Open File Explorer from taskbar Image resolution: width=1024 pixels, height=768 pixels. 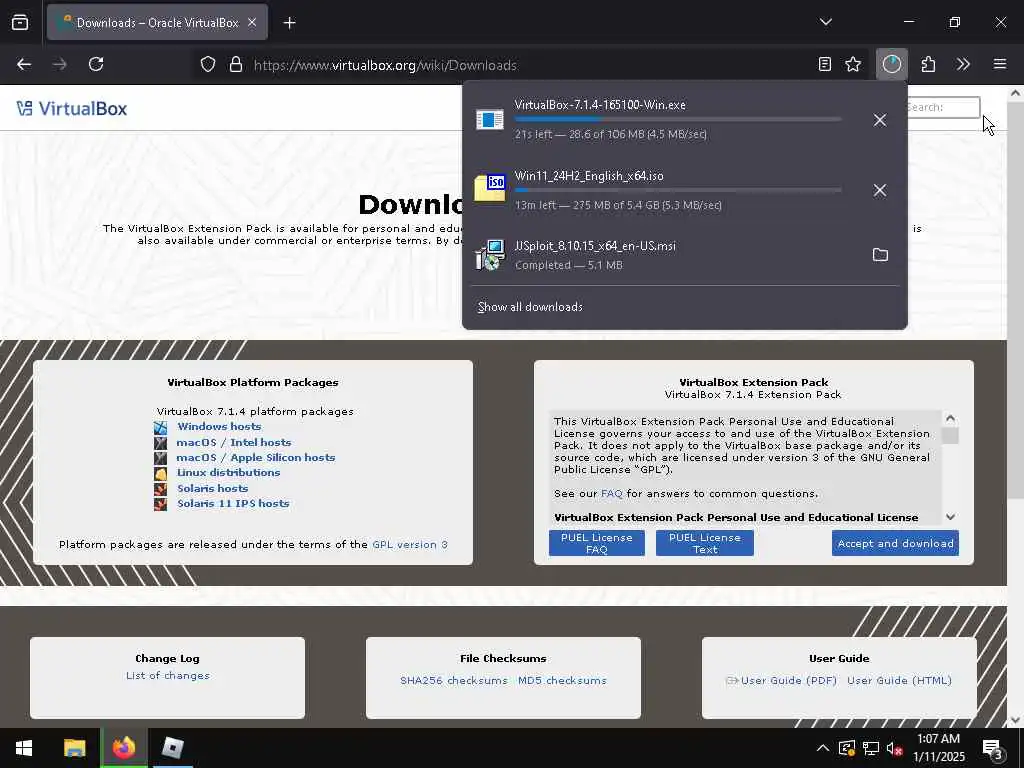(74, 748)
